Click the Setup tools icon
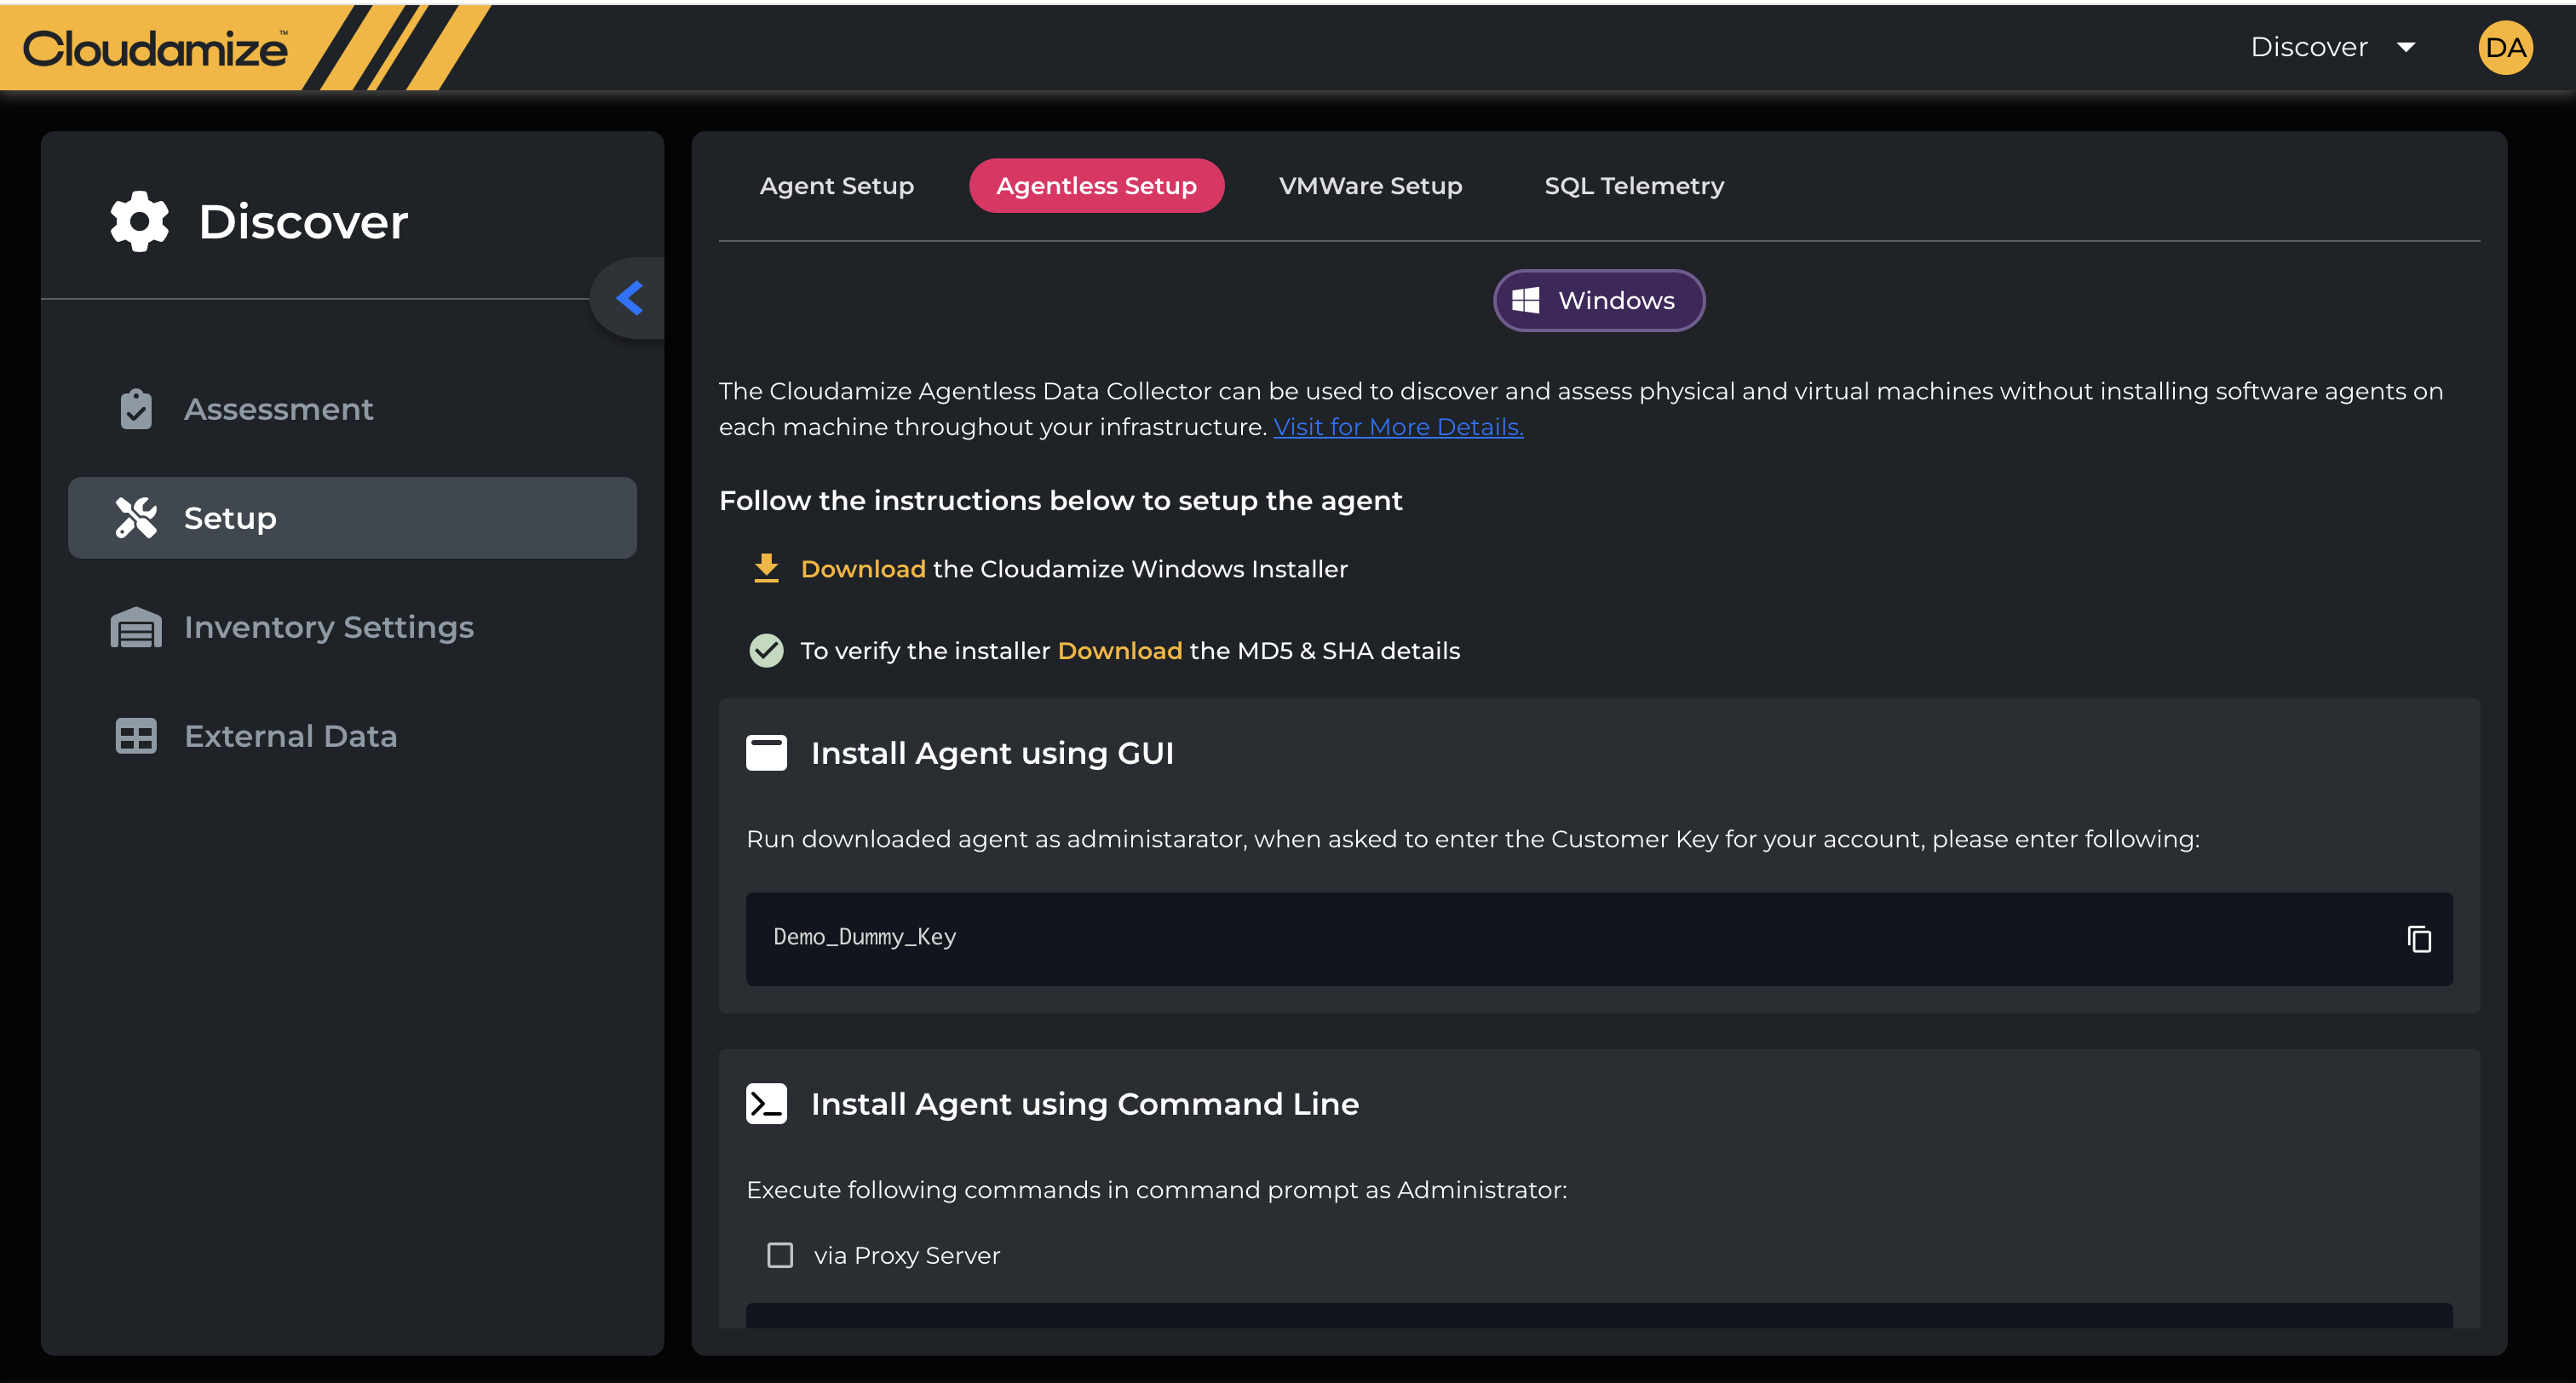The image size is (2576, 1383). pos(136,518)
